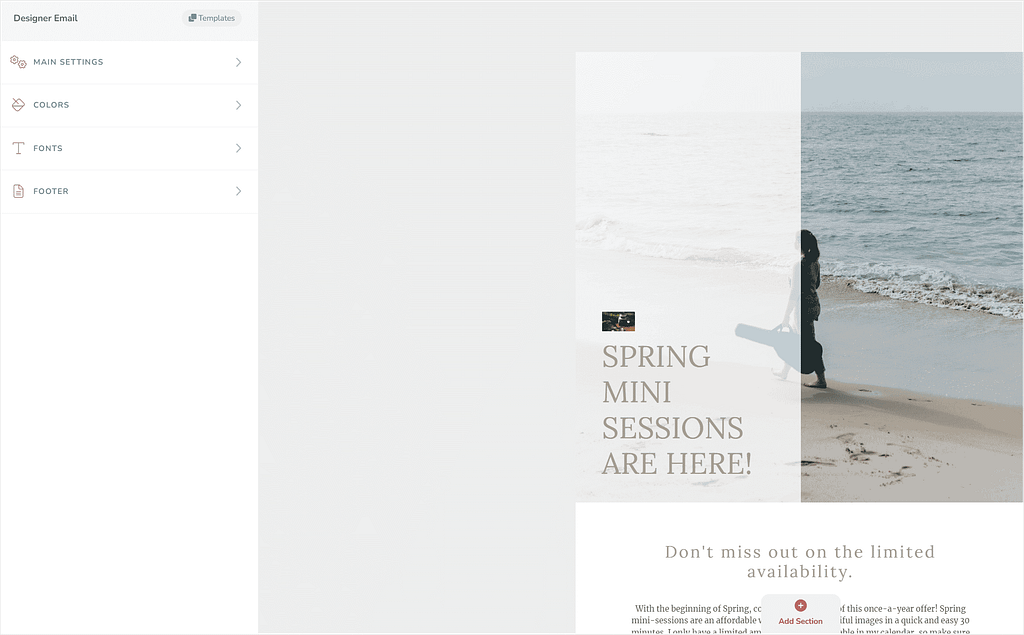Expand the Main Settings chevron

pos(238,62)
